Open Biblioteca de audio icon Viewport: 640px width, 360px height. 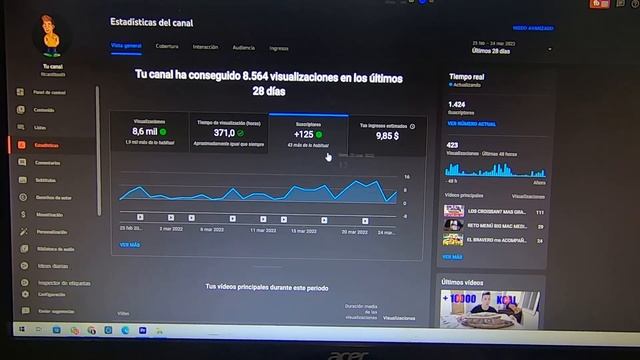[24, 249]
